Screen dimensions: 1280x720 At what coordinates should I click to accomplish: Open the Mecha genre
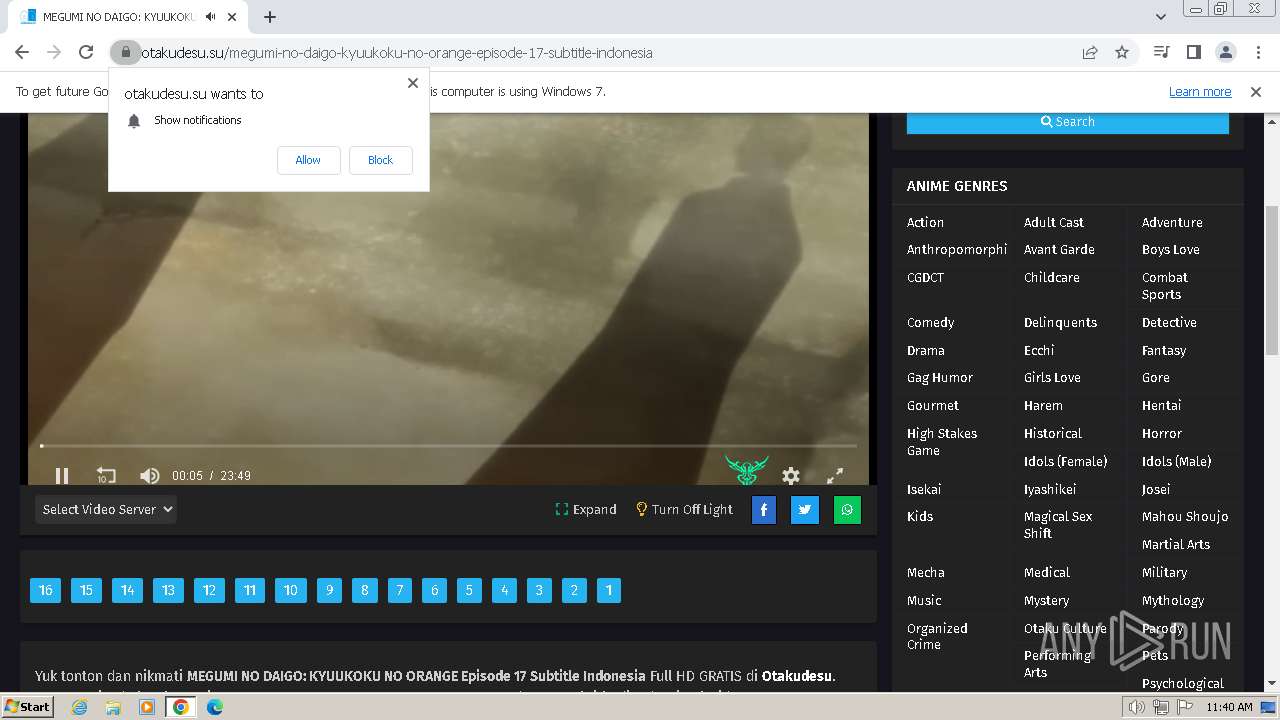925,572
